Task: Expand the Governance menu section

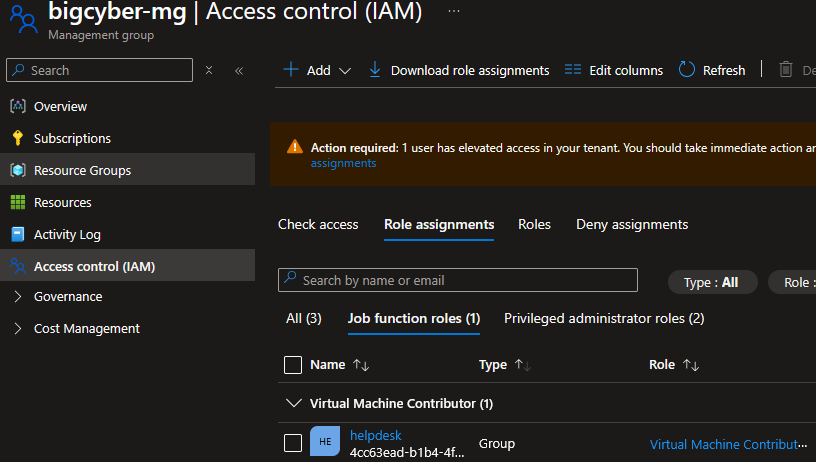Action: 17,296
